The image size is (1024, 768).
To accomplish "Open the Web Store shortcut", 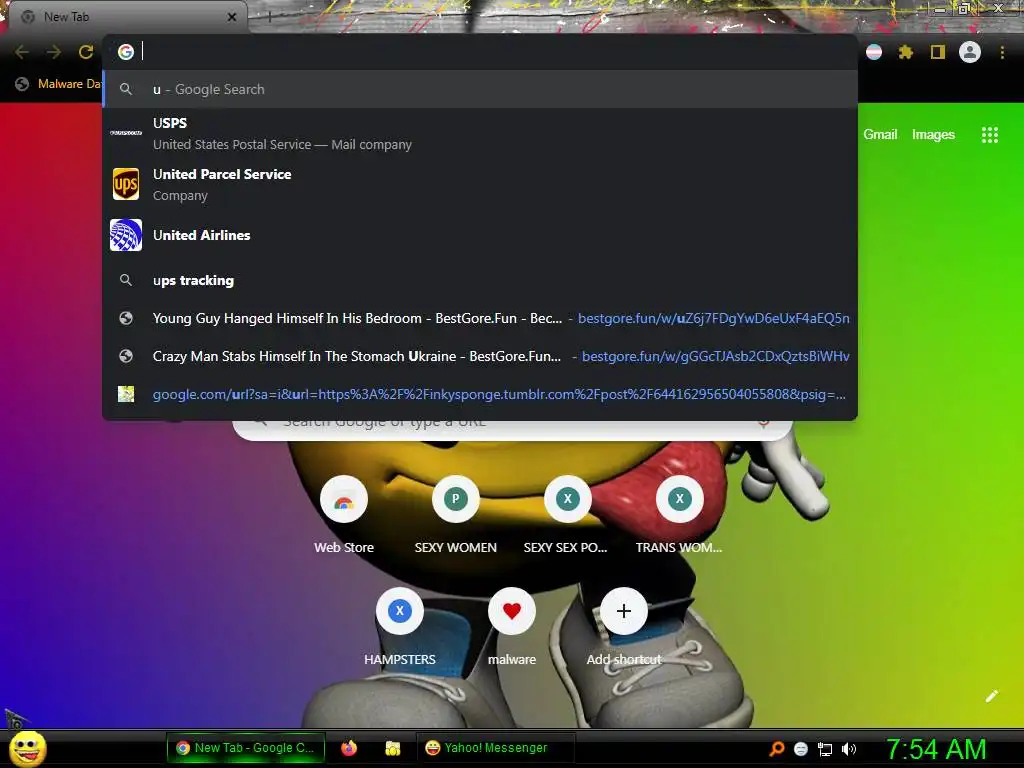I will 344,516.
